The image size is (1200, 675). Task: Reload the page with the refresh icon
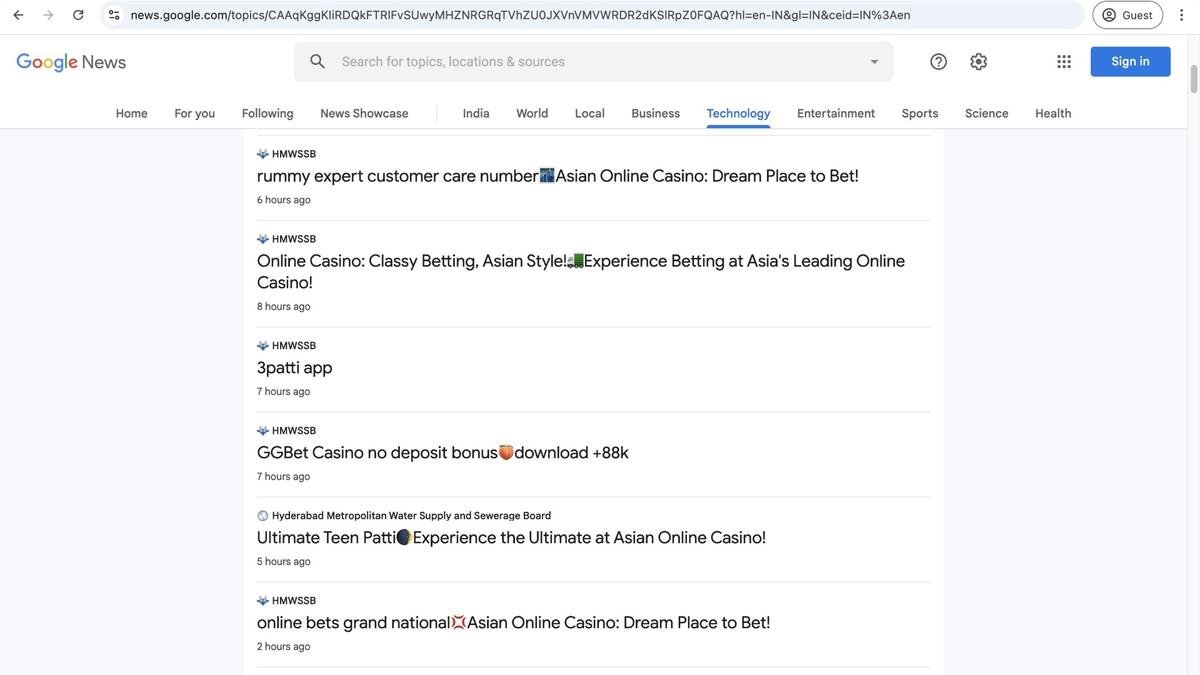(78, 15)
